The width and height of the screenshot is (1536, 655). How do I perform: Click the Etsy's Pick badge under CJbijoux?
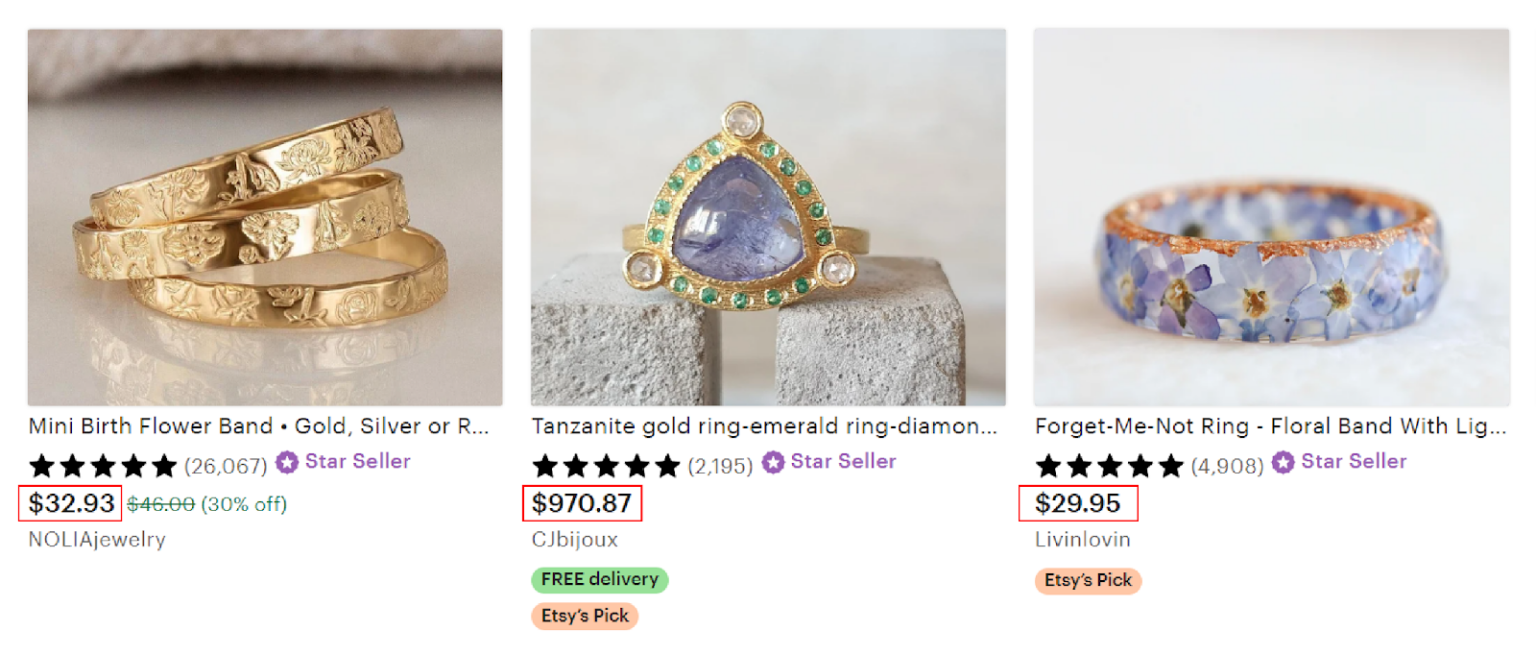point(585,616)
